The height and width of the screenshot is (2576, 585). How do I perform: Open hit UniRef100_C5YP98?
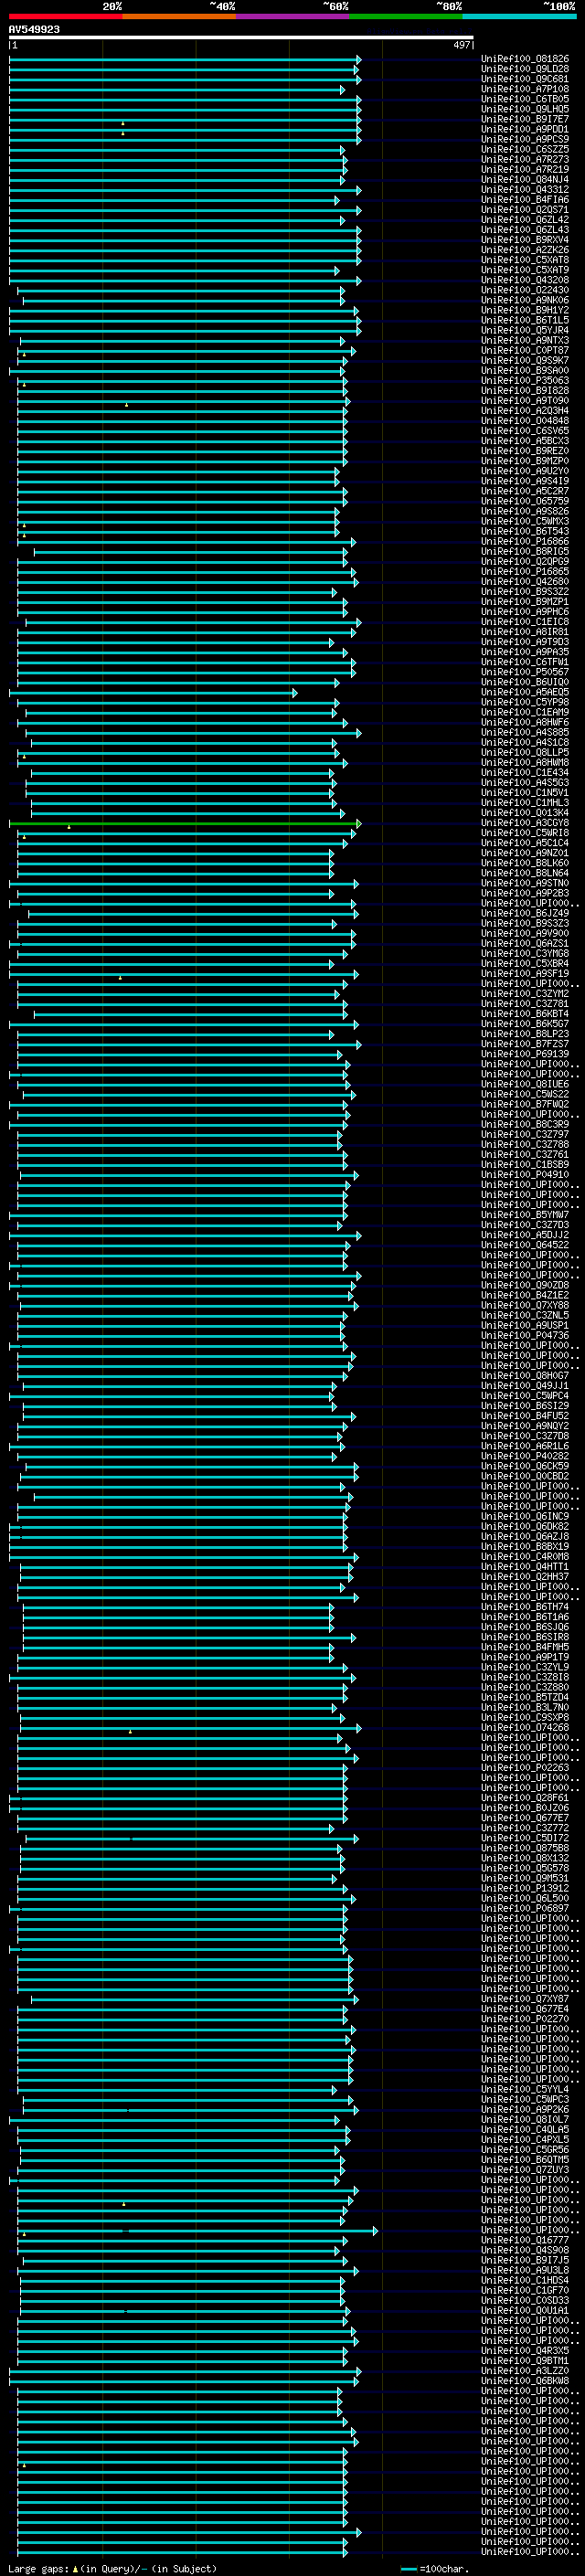[x=525, y=702]
